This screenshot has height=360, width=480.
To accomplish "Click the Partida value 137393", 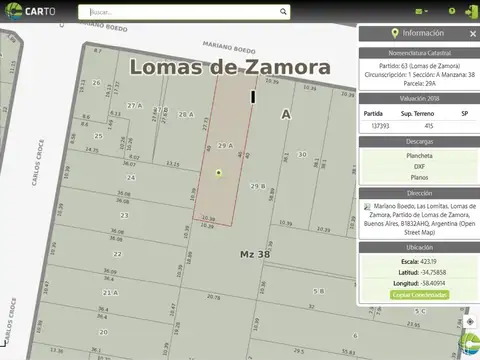I will 380,126.
